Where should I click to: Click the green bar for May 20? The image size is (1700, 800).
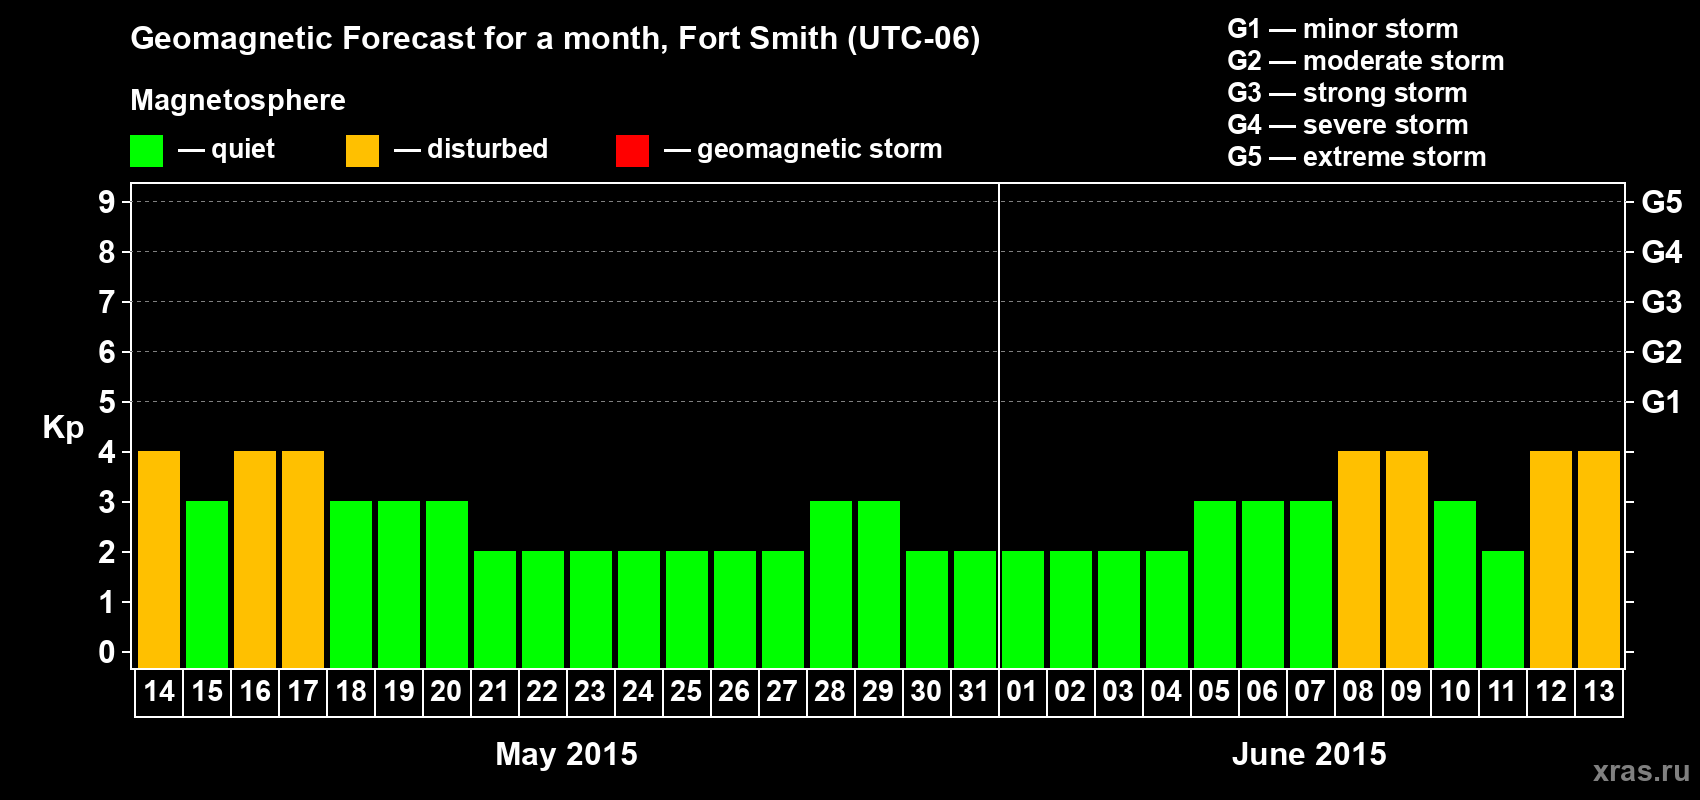coord(447,584)
